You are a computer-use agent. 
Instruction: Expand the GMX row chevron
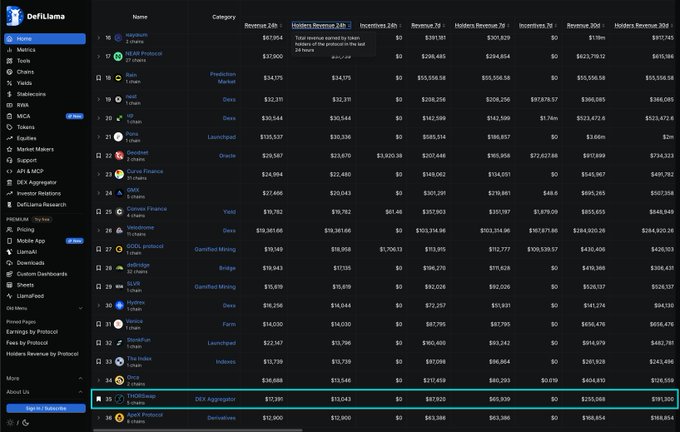(98, 193)
